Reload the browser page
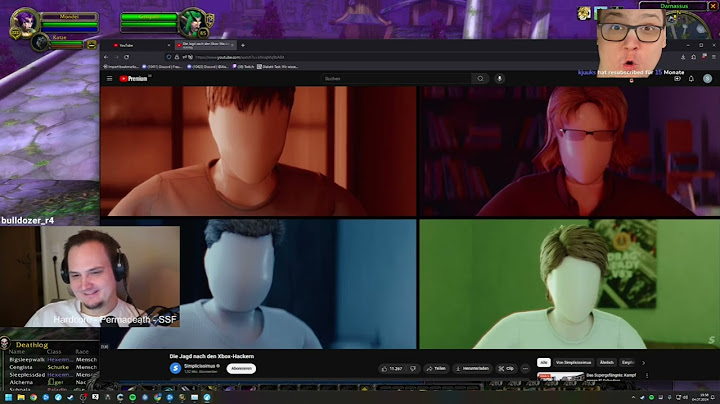Screen dimensions: 720x404 click(126, 57)
